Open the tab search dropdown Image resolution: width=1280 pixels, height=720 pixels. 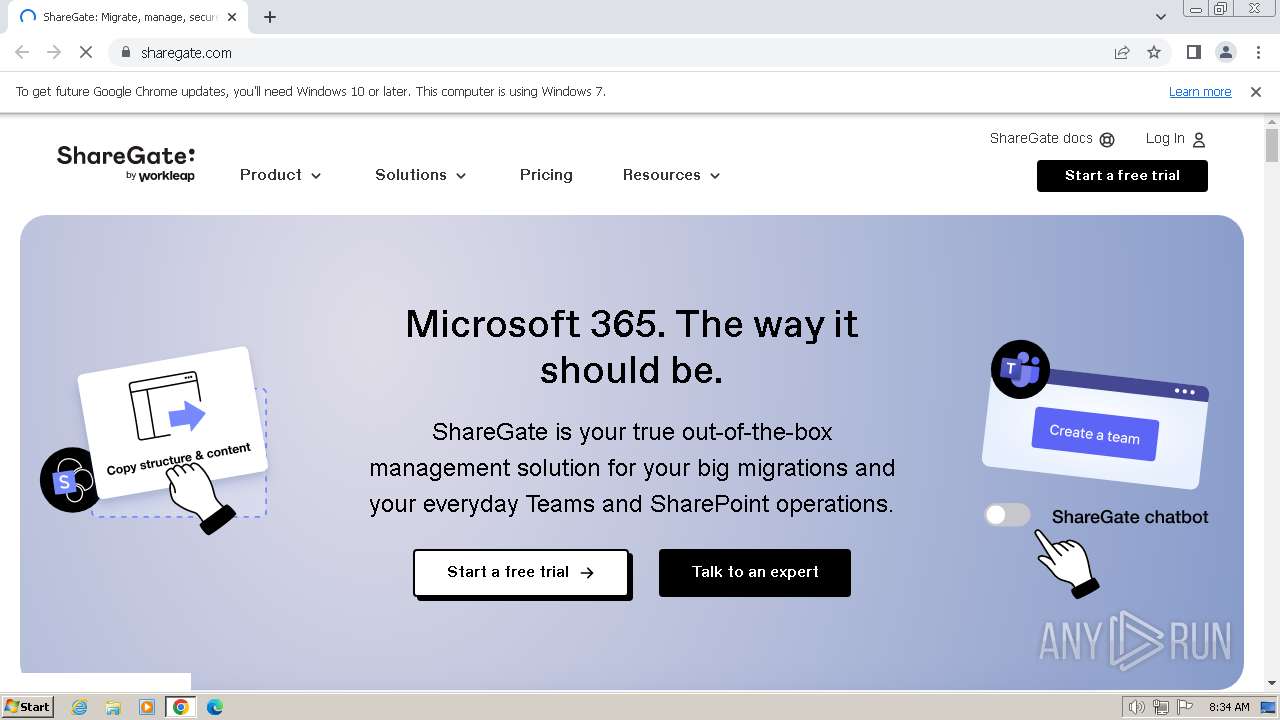(x=1161, y=17)
